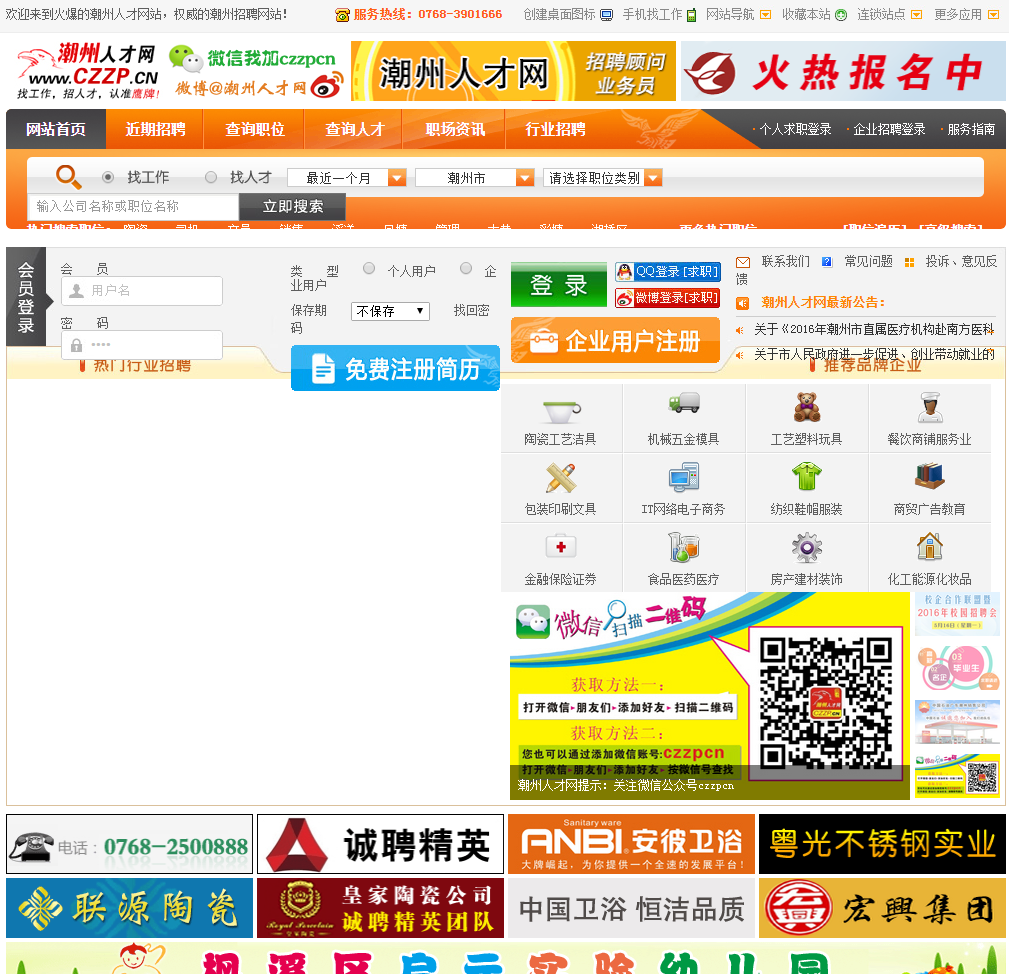The image size is (1009, 974).
Task: Click the desktop shortcut monitor icon
Action: coord(606,15)
